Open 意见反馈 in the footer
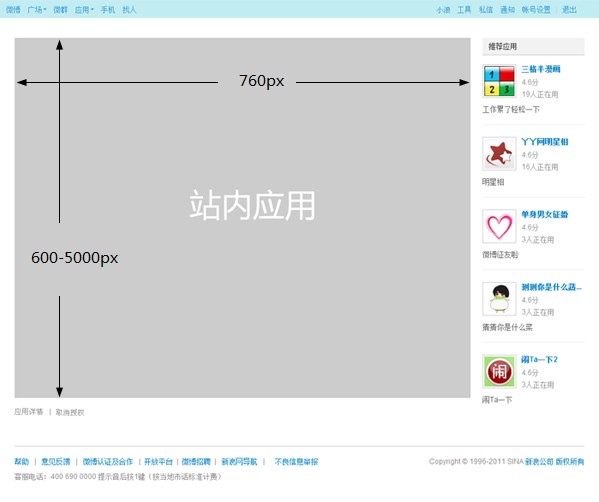This screenshot has width=599, height=502. 56,462
